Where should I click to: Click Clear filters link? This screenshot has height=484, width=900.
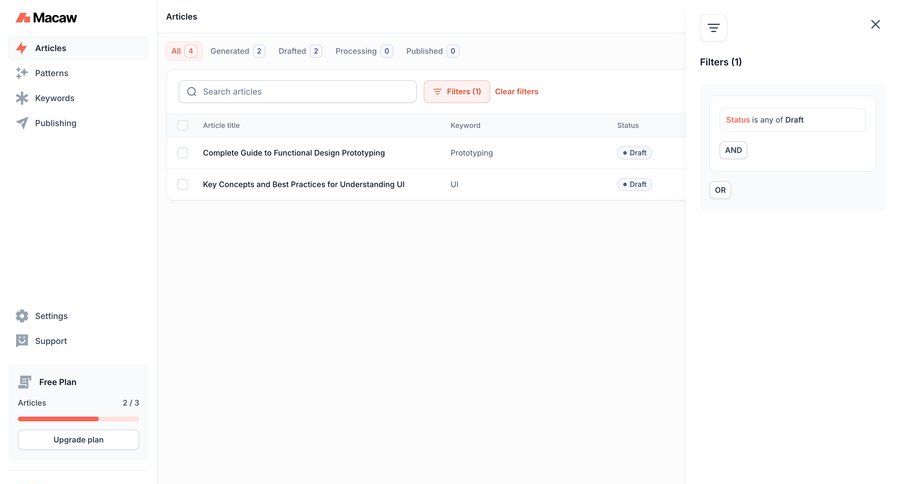pos(517,92)
